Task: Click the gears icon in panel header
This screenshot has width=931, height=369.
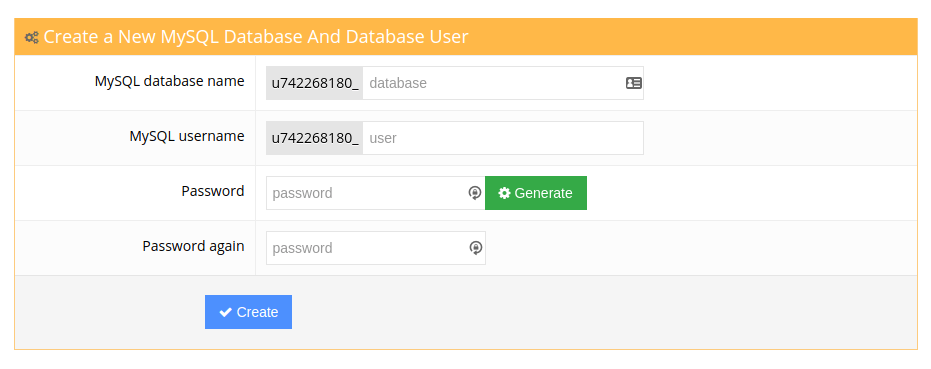Action: pos(31,37)
